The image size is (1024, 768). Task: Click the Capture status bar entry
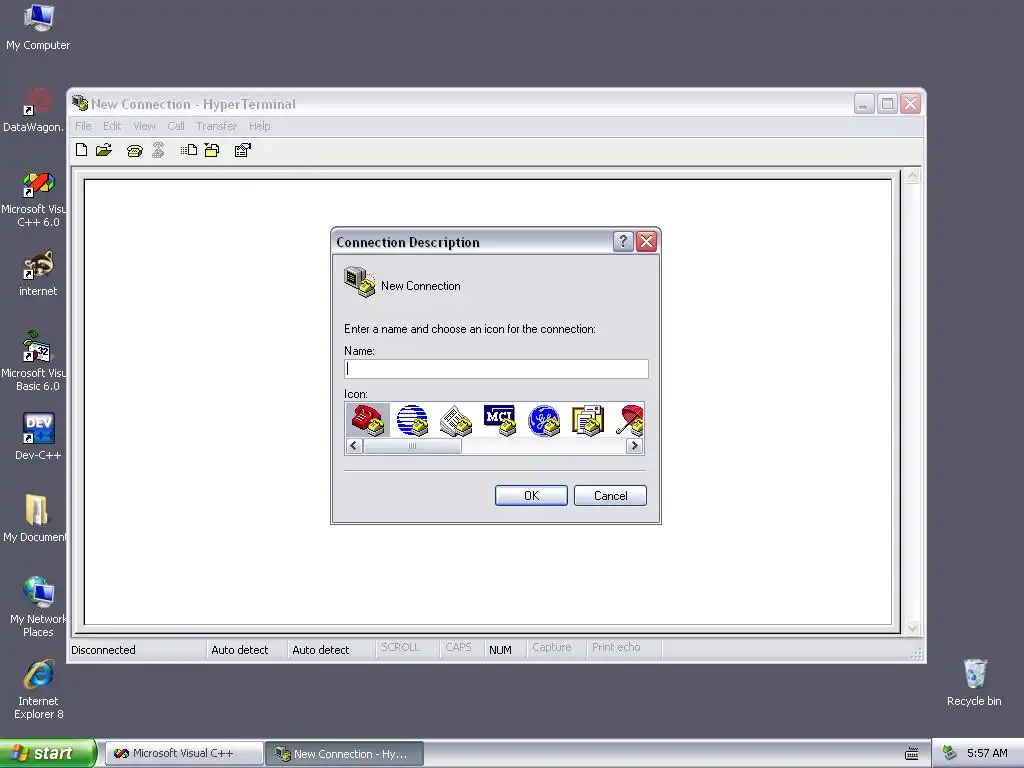[x=552, y=647]
